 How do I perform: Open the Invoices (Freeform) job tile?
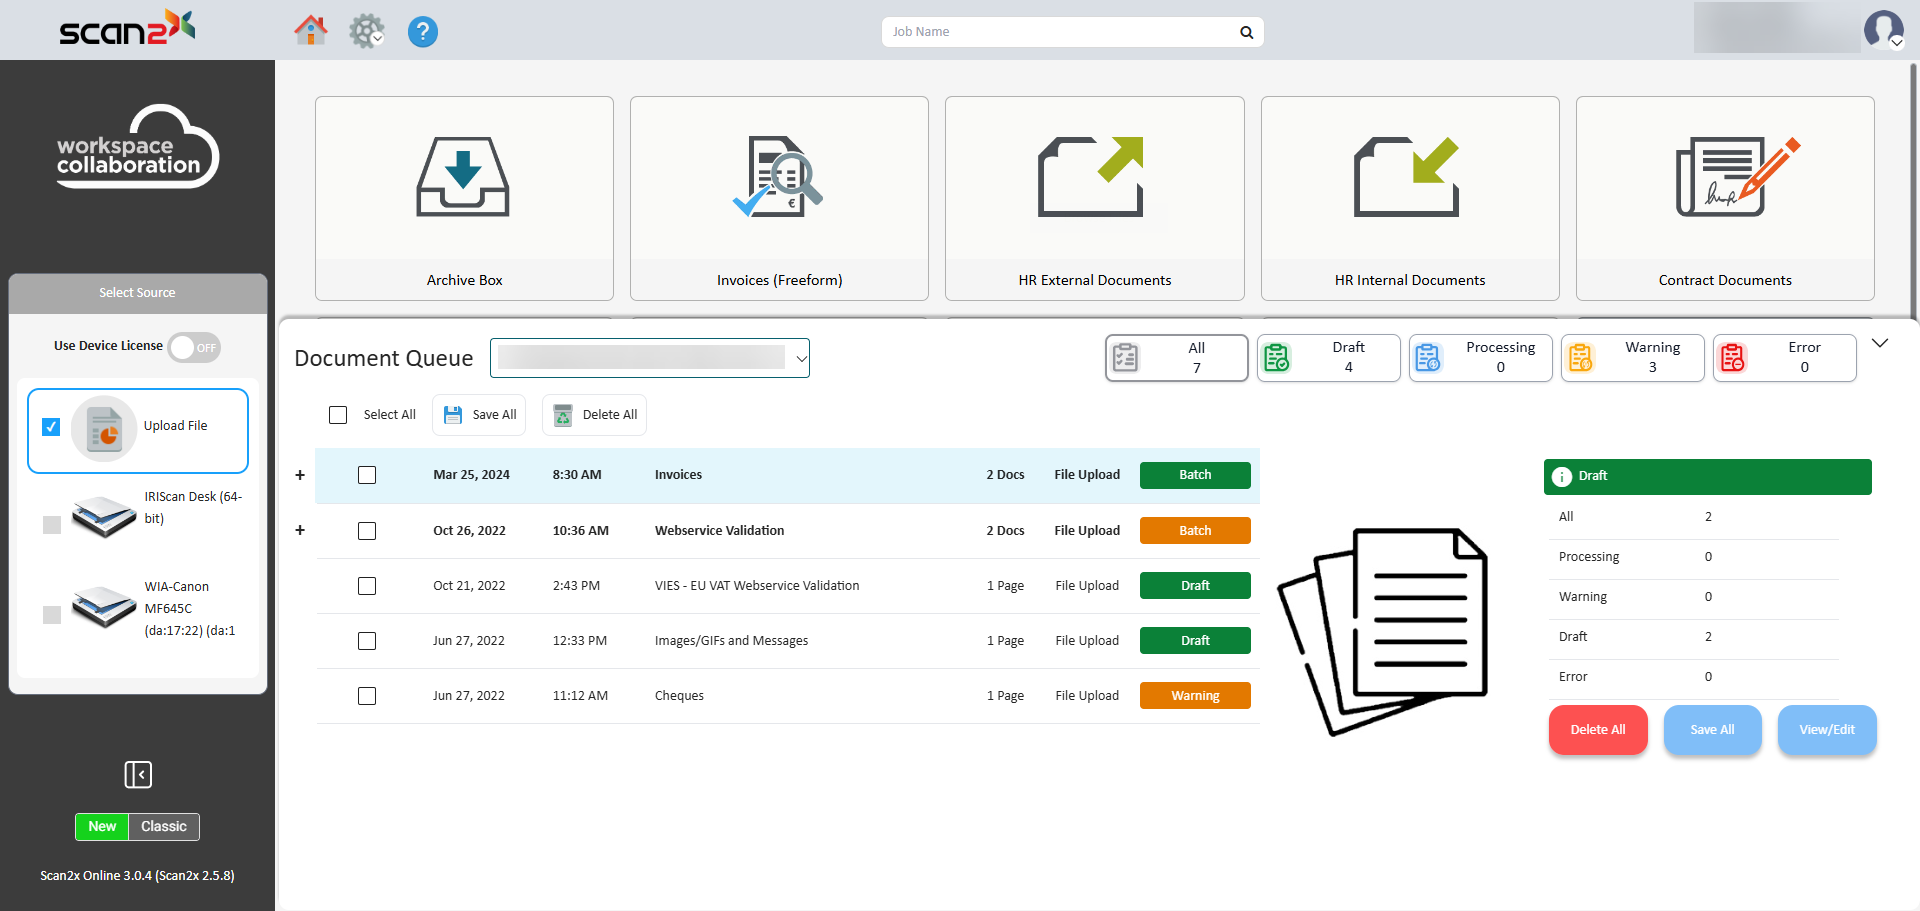click(x=779, y=198)
